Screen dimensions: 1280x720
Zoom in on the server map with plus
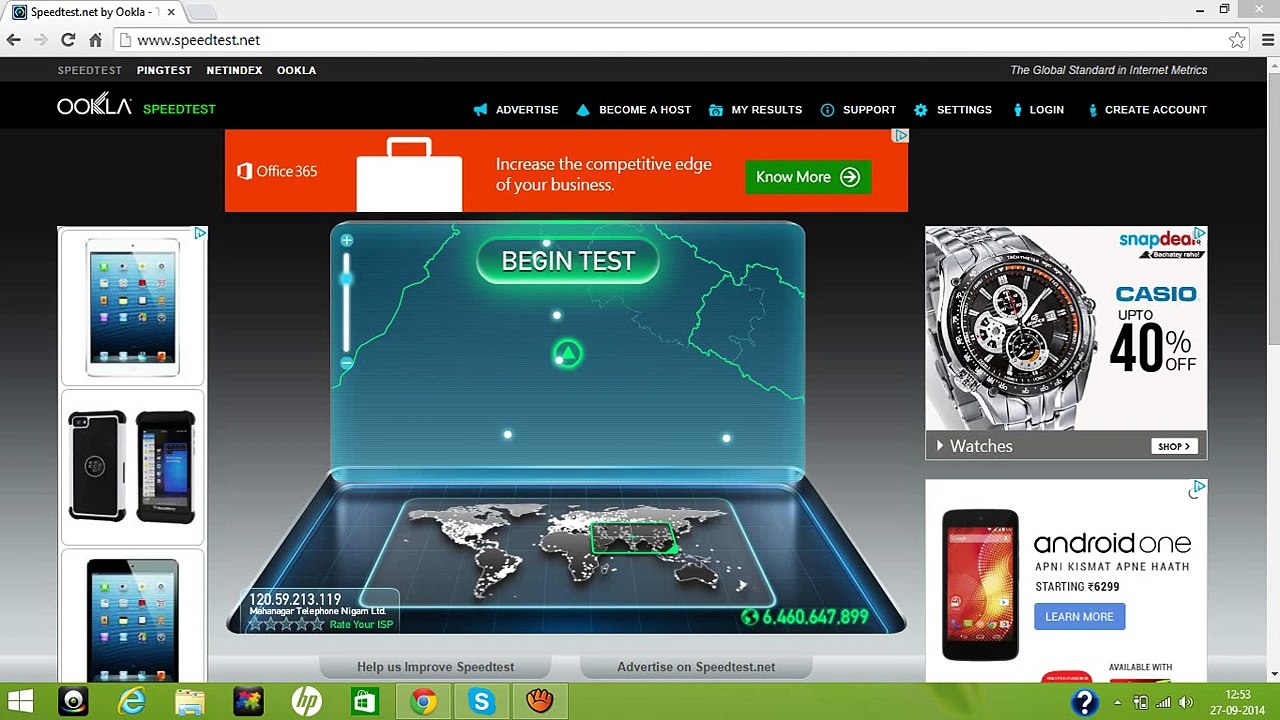coord(346,240)
